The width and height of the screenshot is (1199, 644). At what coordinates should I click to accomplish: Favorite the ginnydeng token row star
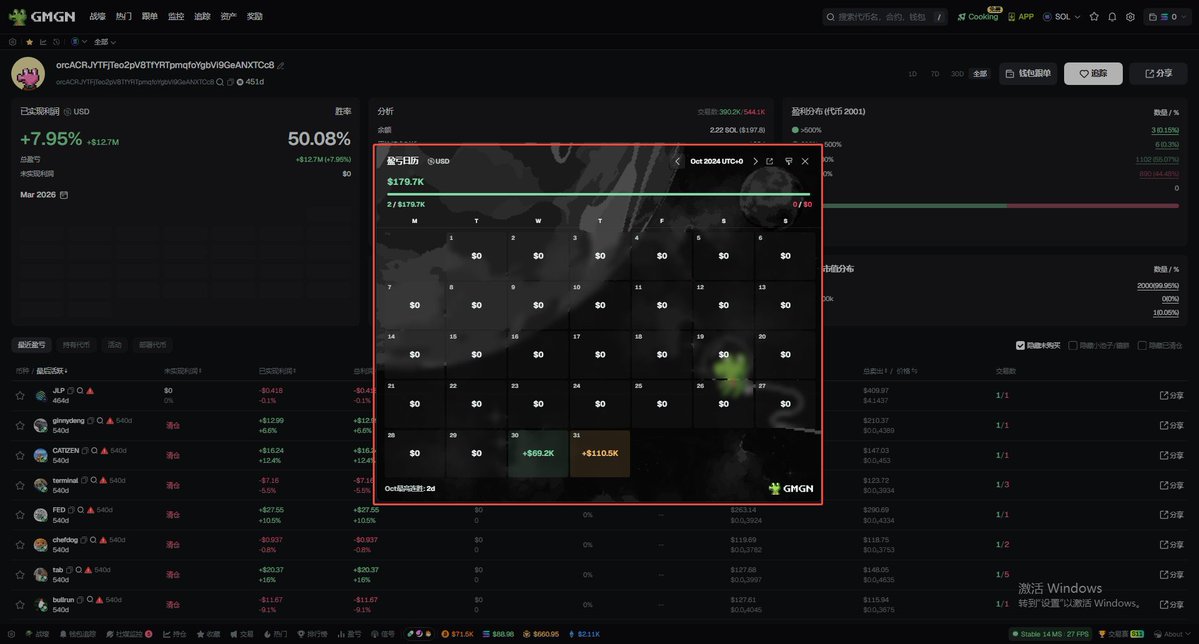[20, 425]
